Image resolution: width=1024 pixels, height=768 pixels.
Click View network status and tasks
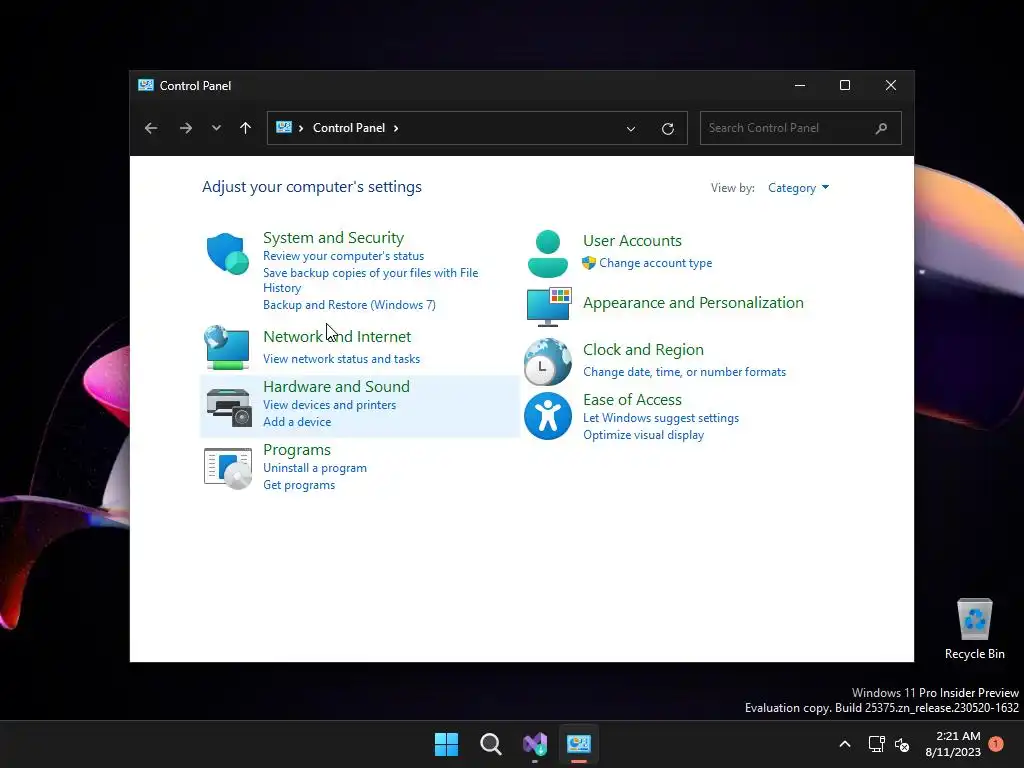tap(341, 359)
